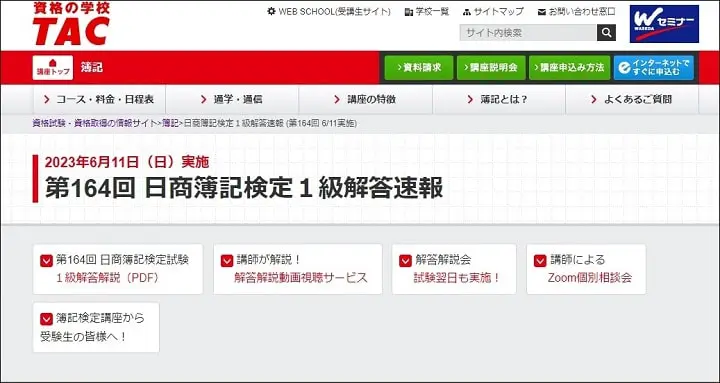Viewport: 720px width, 383px height.
Task: Click the green 資料請求 button
Action: 419,68
